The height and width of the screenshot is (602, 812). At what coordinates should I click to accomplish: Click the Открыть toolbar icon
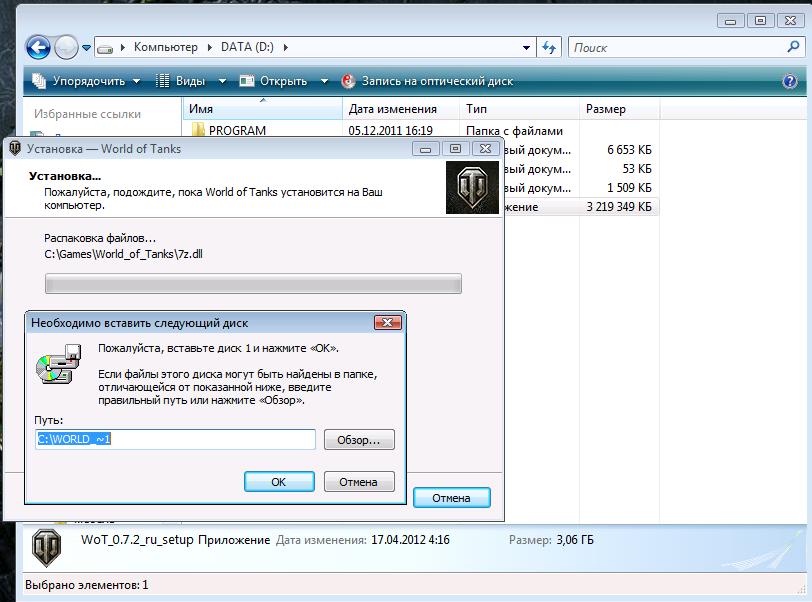pos(246,81)
